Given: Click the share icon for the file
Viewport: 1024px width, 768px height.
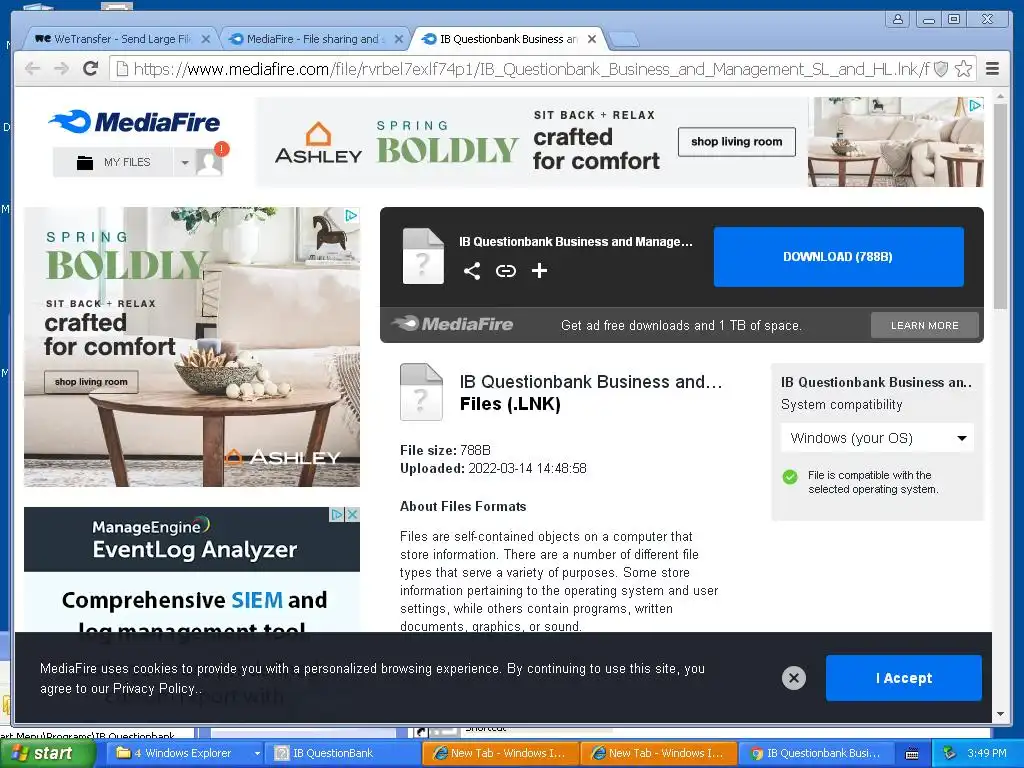Looking at the screenshot, I should click(472, 270).
